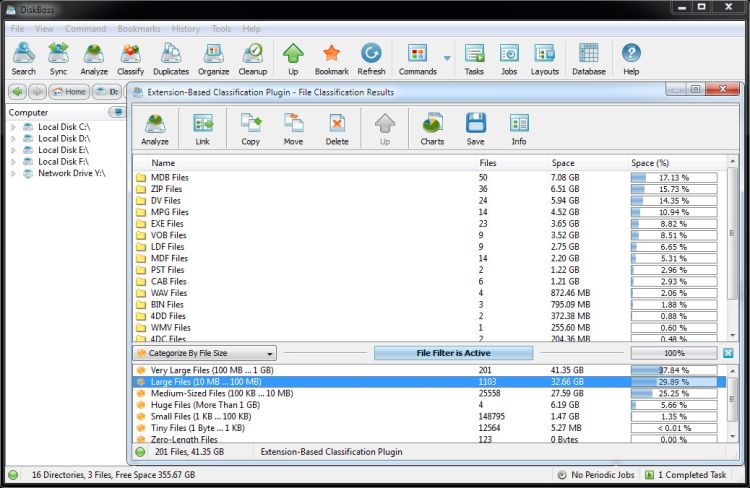Image resolution: width=750 pixels, height=488 pixels.
Task: Open the Tools menu
Action: [221, 29]
